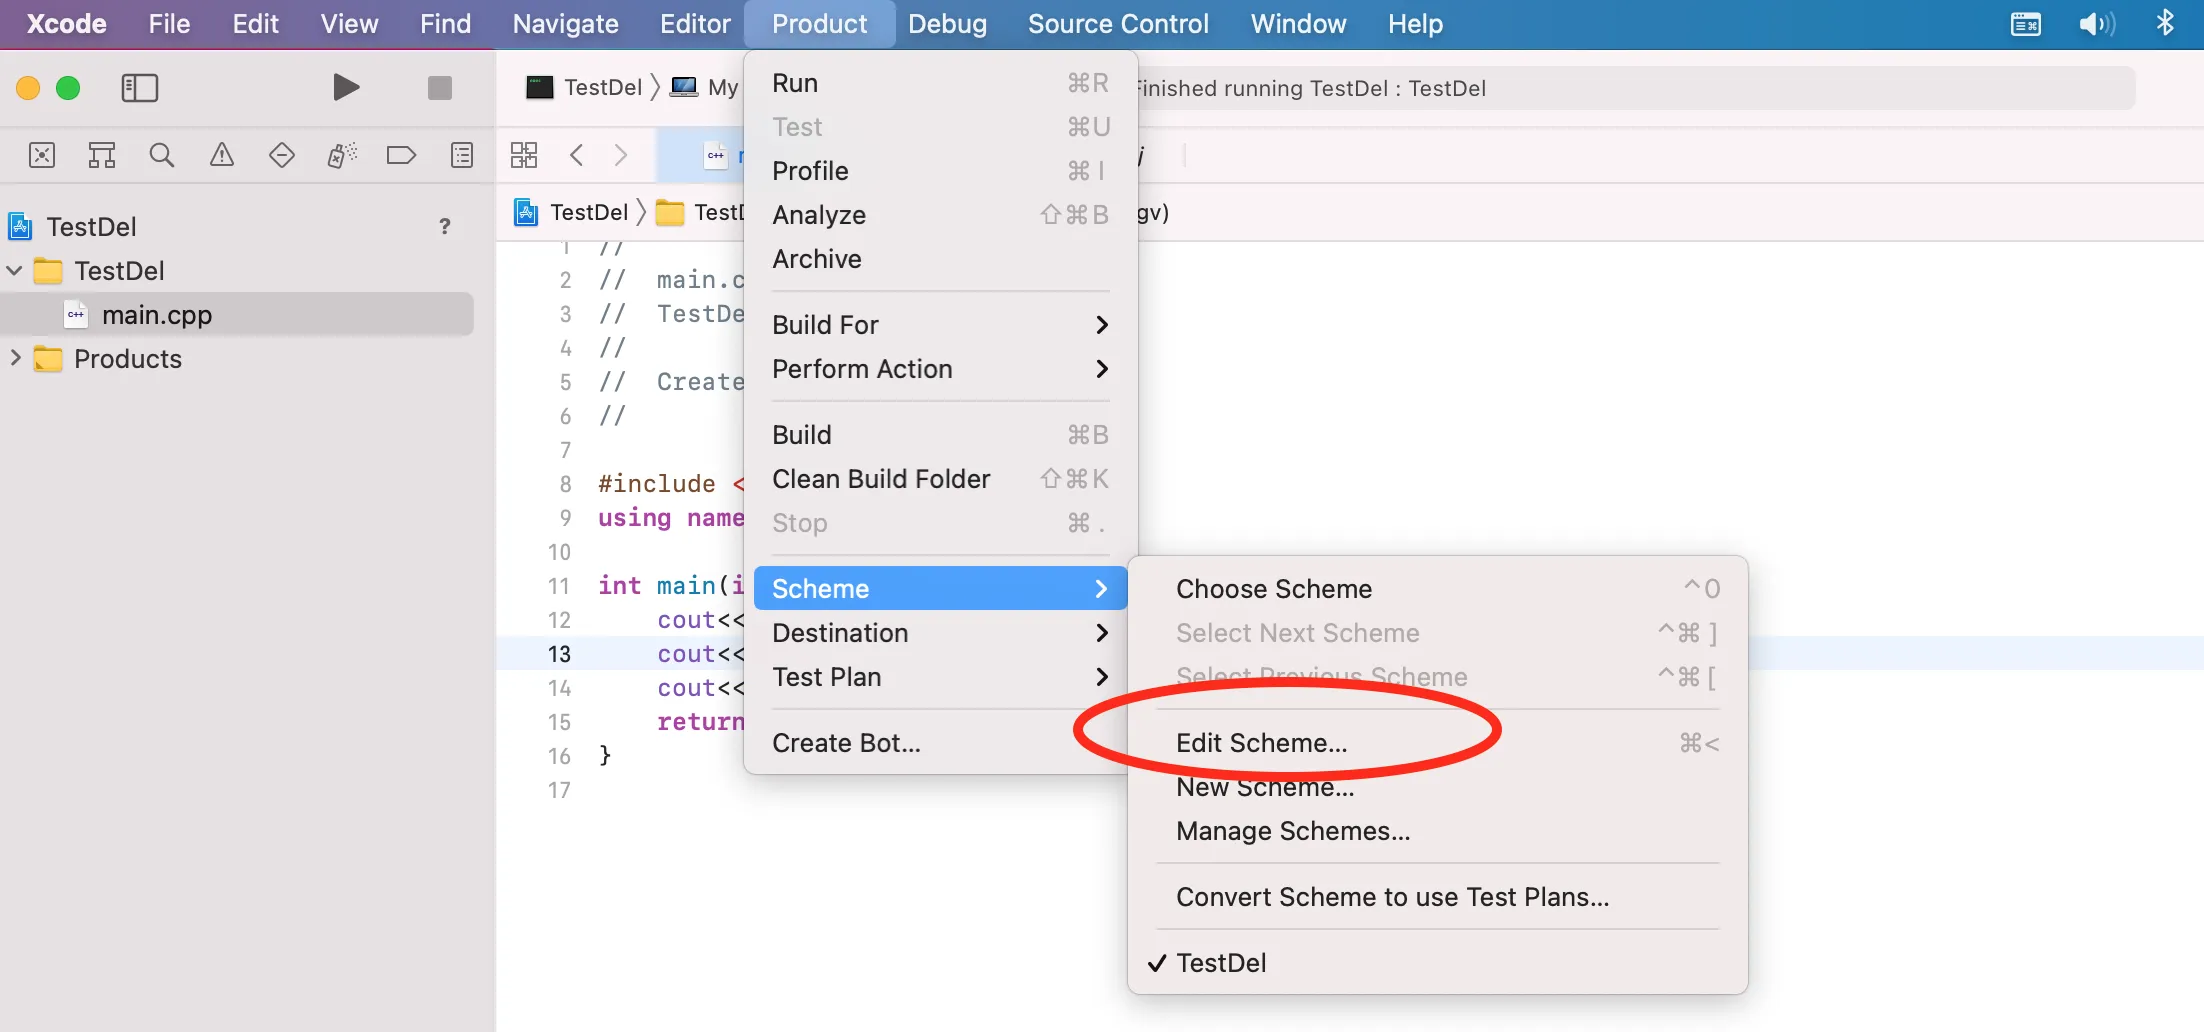Open the report navigator list icon

click(462, 155)
